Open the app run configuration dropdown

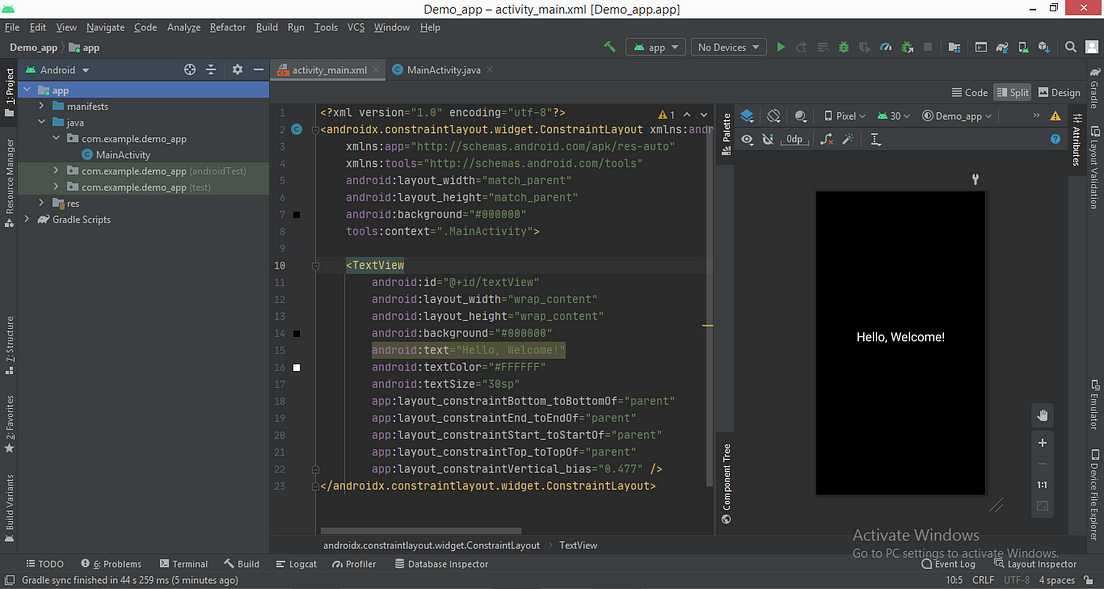(656, 47)
